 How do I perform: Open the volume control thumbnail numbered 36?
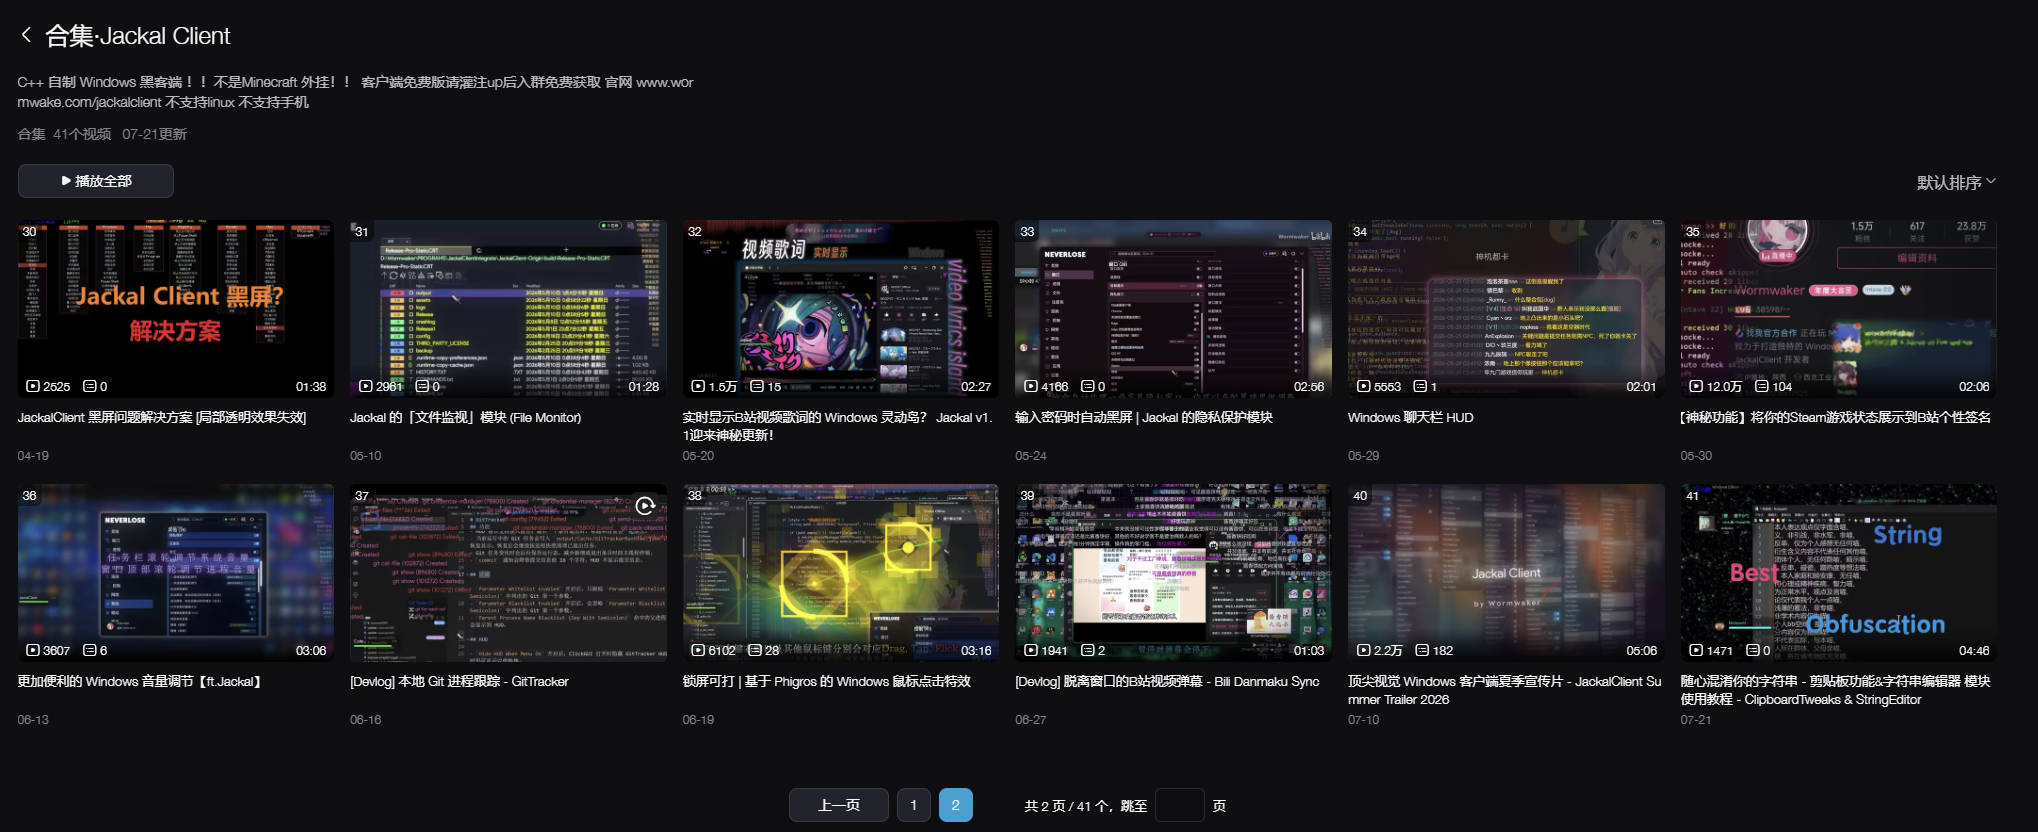176,573
